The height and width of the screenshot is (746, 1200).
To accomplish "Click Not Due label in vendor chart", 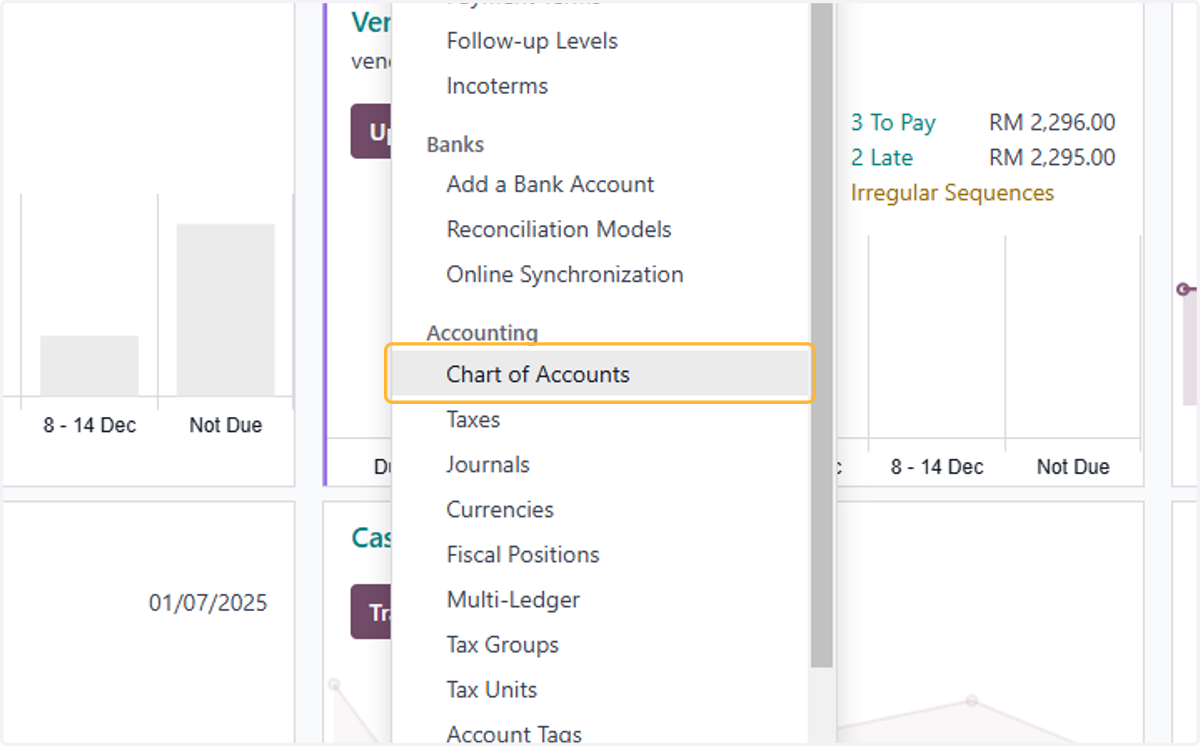I will 1073,467.
